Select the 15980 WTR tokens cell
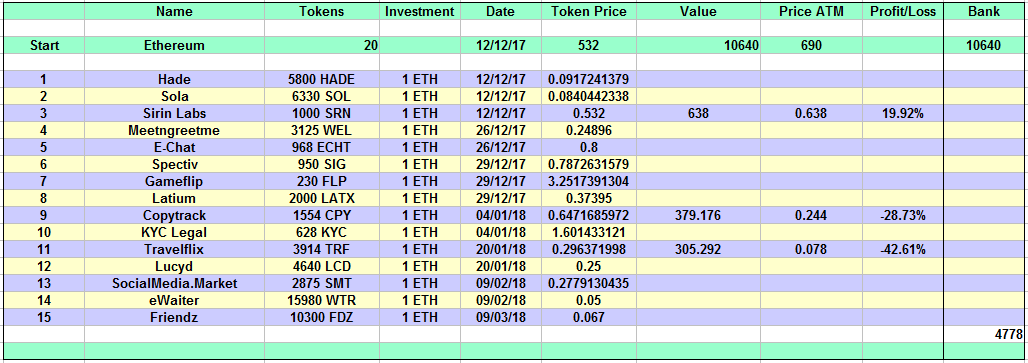The height and width of the screenshot is (363, 1028). tap(322, 300)
